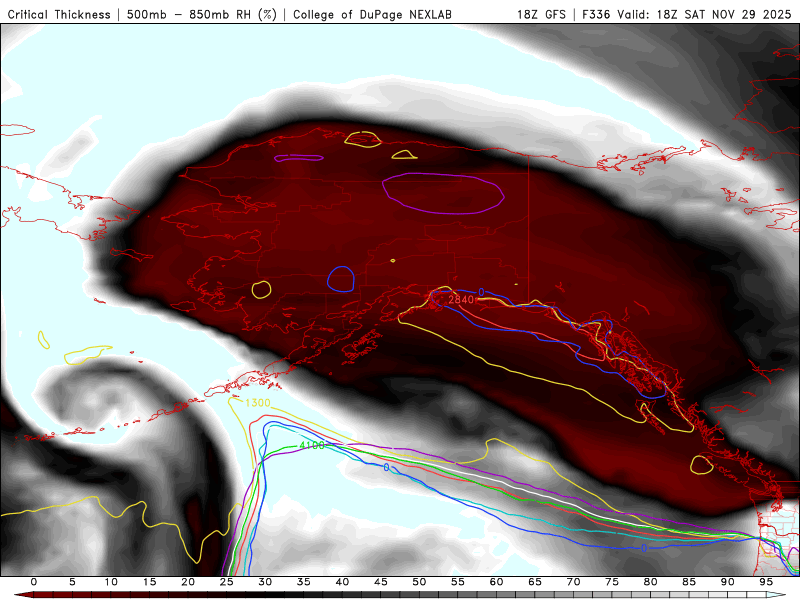This screenshot has width=800, height=600.
Task: Click the colorbar tick label "85"
Action: [x=689, y=582]
